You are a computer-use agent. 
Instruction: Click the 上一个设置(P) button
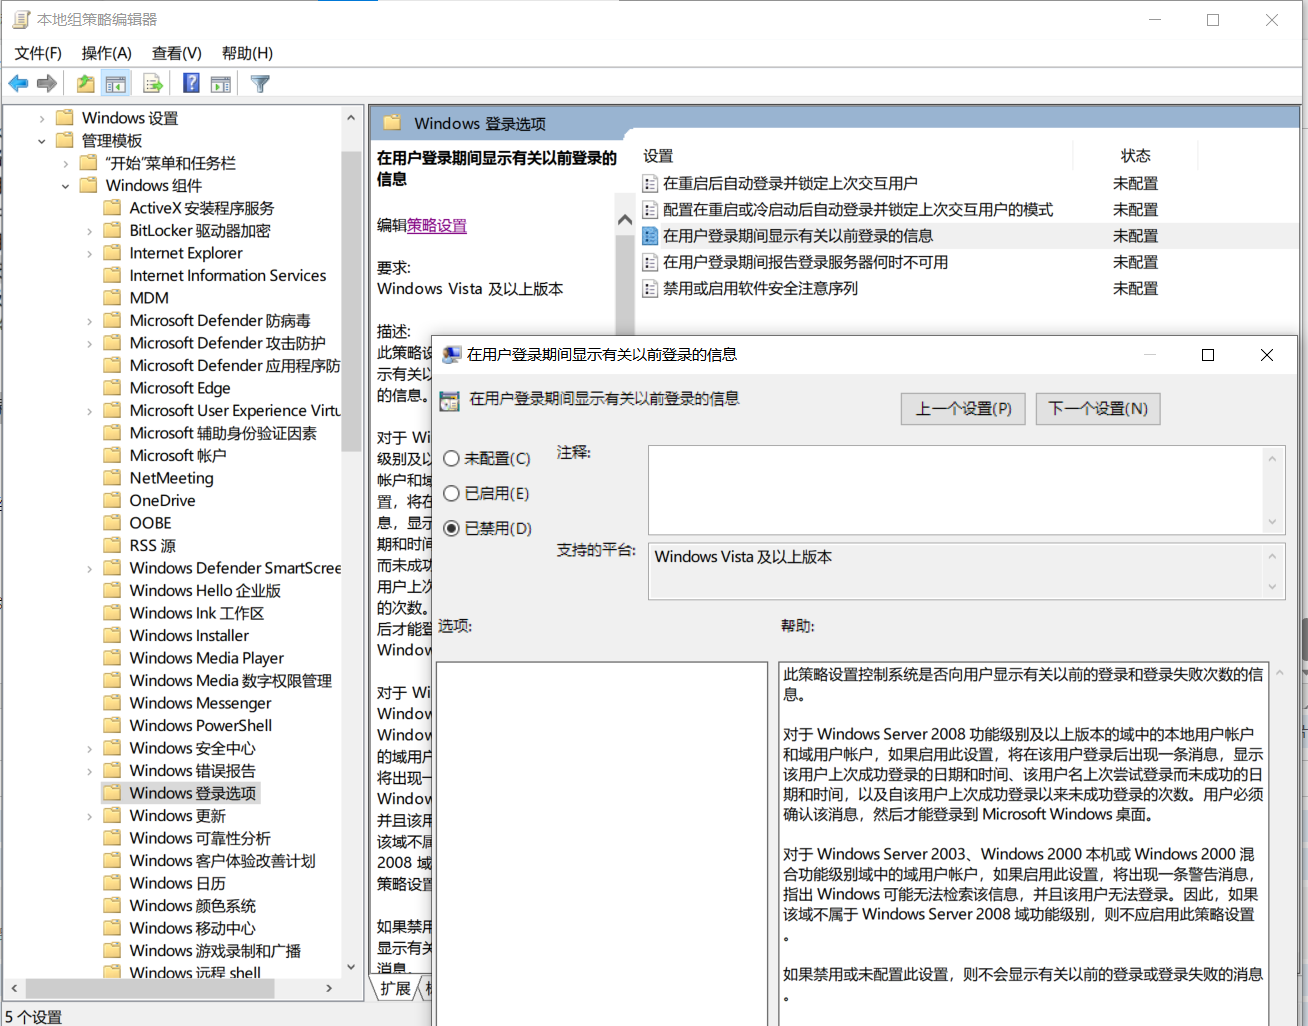(964, 408)
